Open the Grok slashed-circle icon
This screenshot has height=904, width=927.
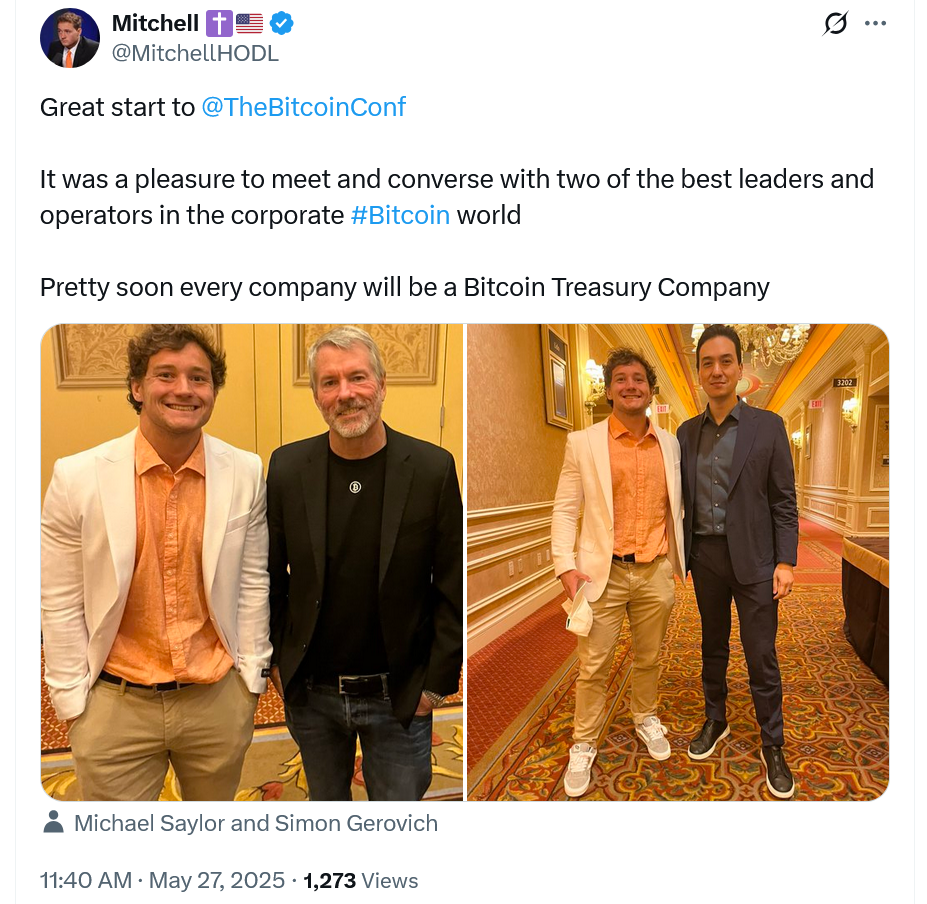tap(834, 24)
